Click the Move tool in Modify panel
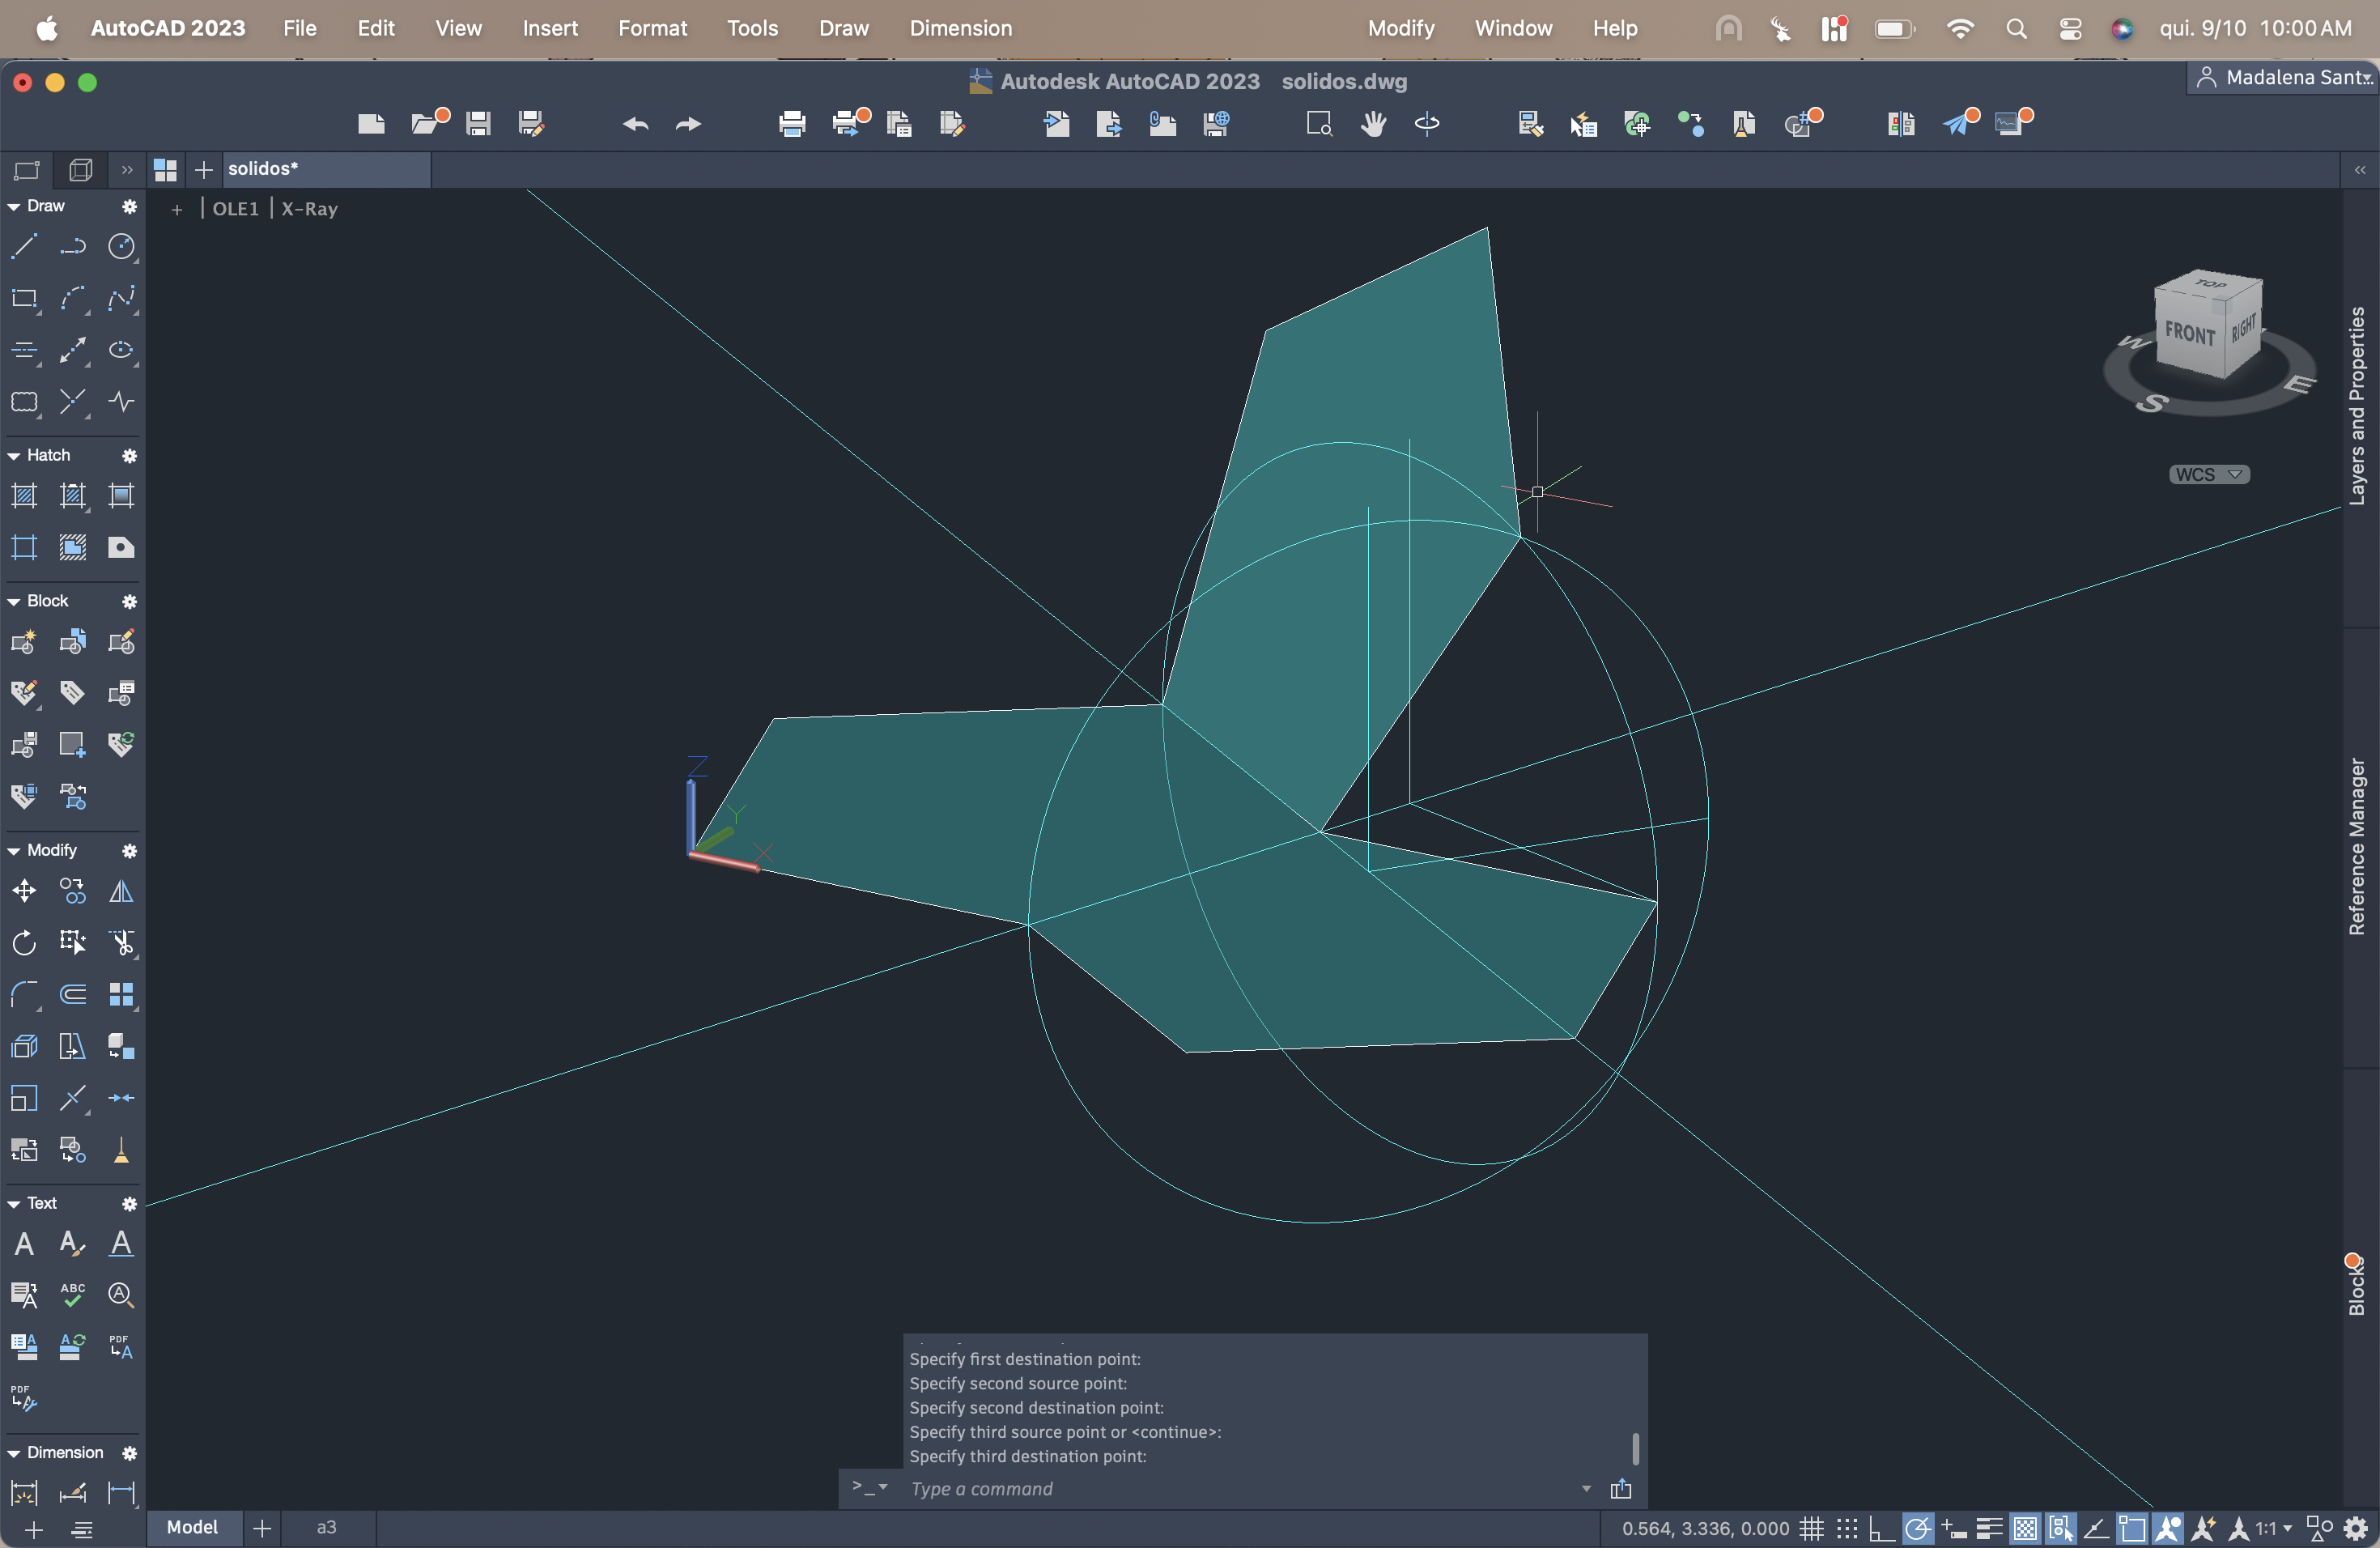Viewport: 2380px width, 1548px height. tap(24, 891)
